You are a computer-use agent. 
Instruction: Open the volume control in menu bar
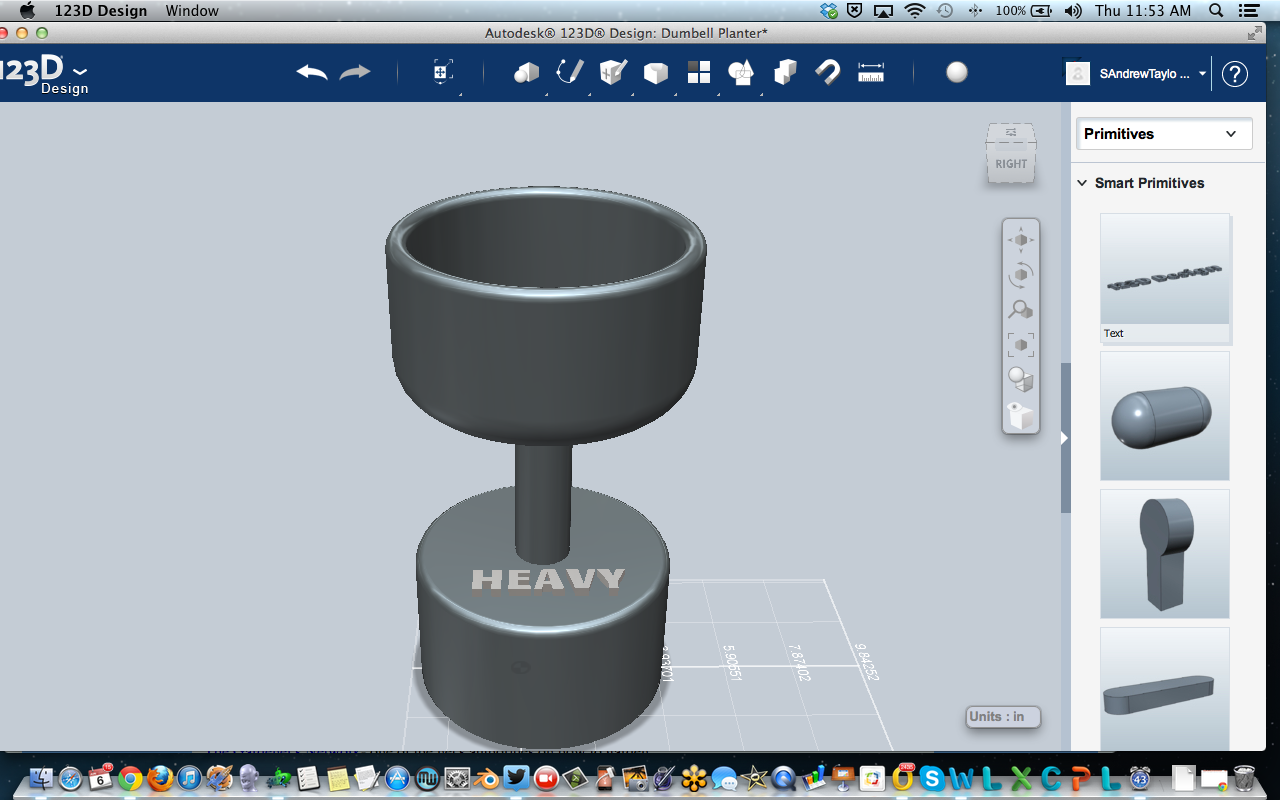[1073, 11]
